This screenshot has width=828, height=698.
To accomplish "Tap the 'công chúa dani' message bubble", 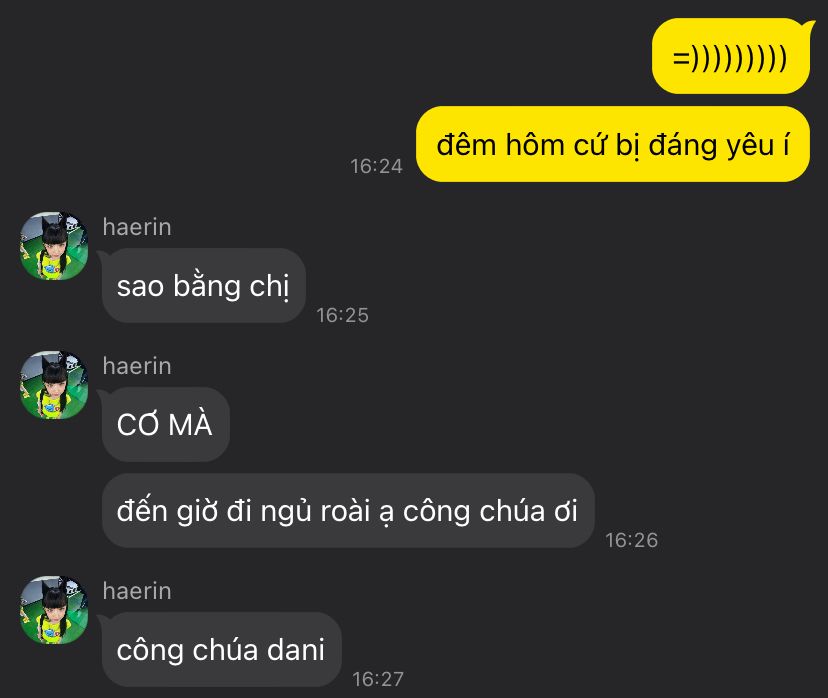I will pyautogui.click(x=221, y=649).
